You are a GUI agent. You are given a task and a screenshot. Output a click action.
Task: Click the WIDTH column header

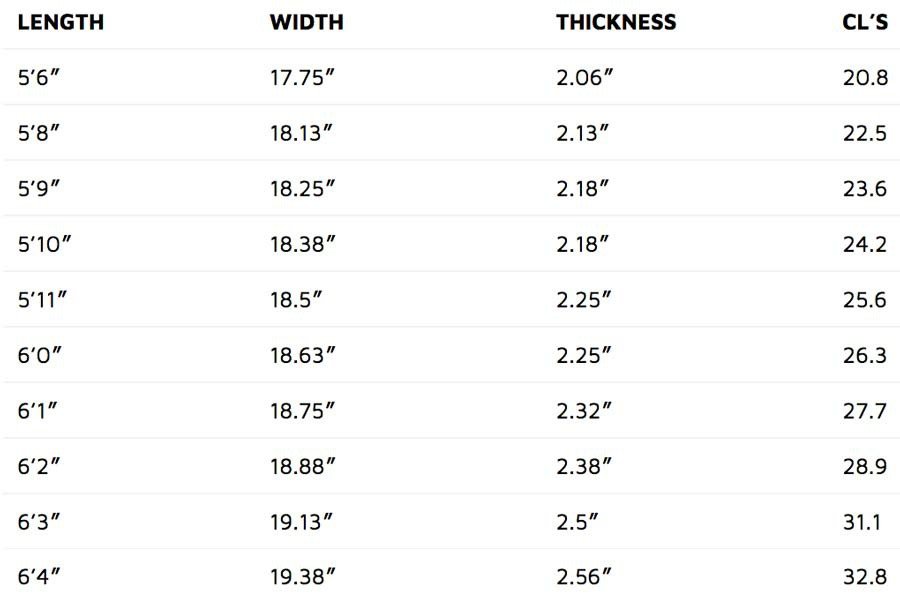click(307, 22)
